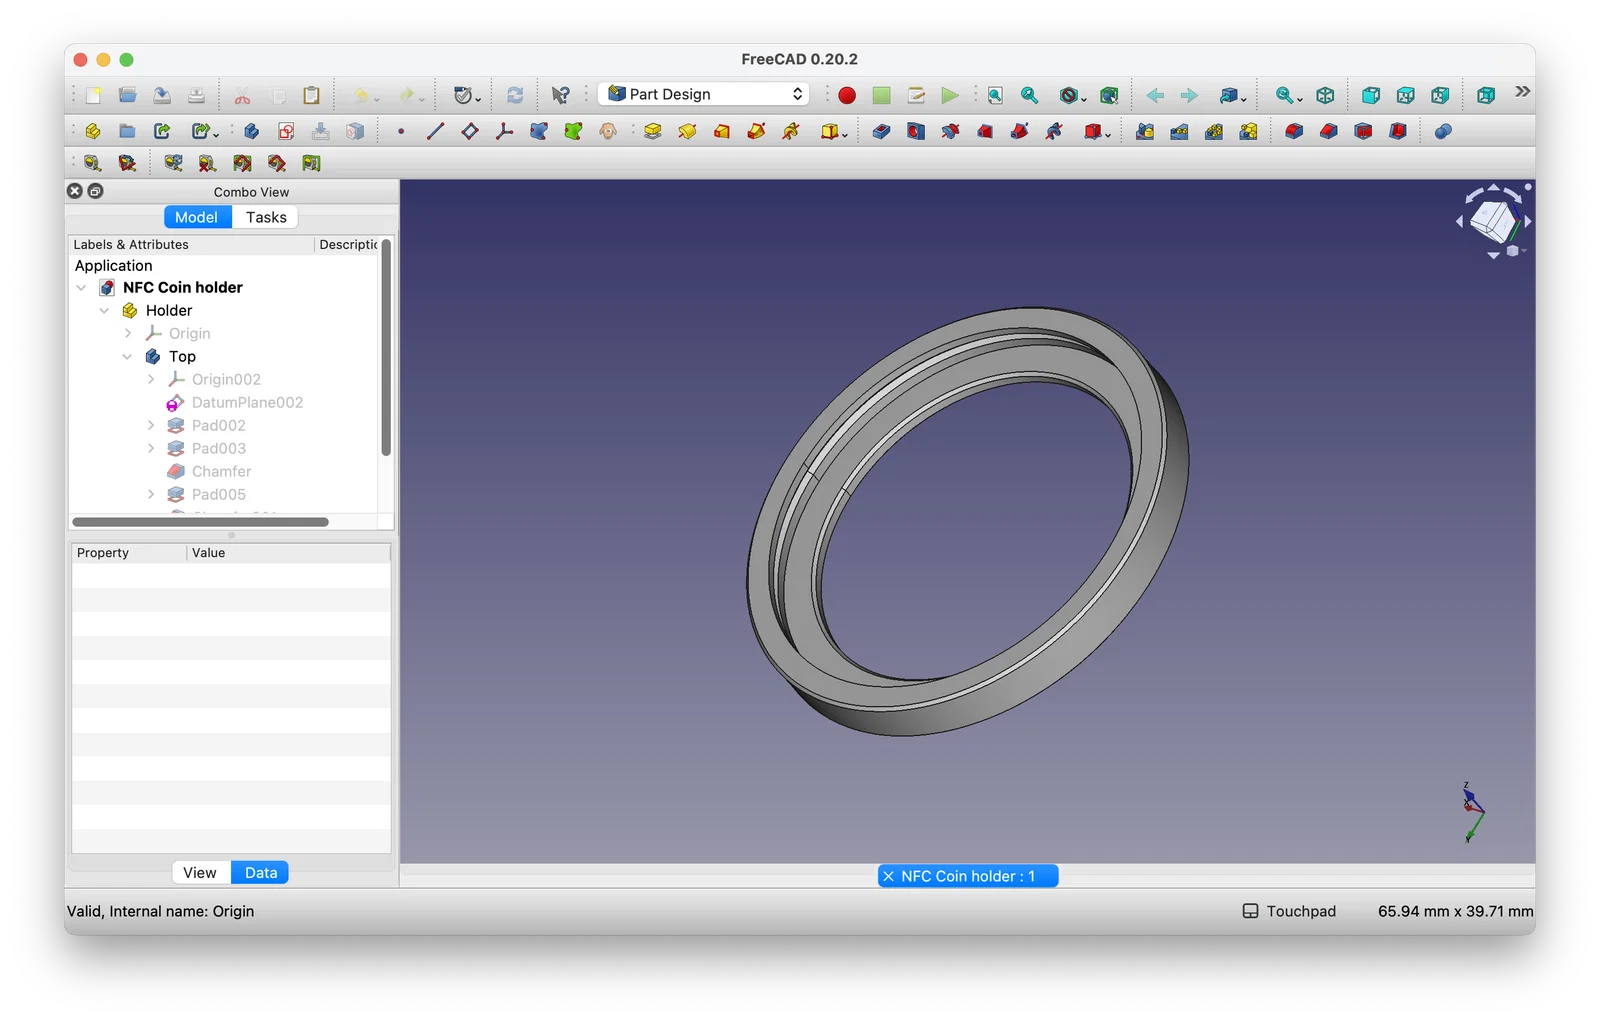Create a local coordinate system

[x=504, y=131]
